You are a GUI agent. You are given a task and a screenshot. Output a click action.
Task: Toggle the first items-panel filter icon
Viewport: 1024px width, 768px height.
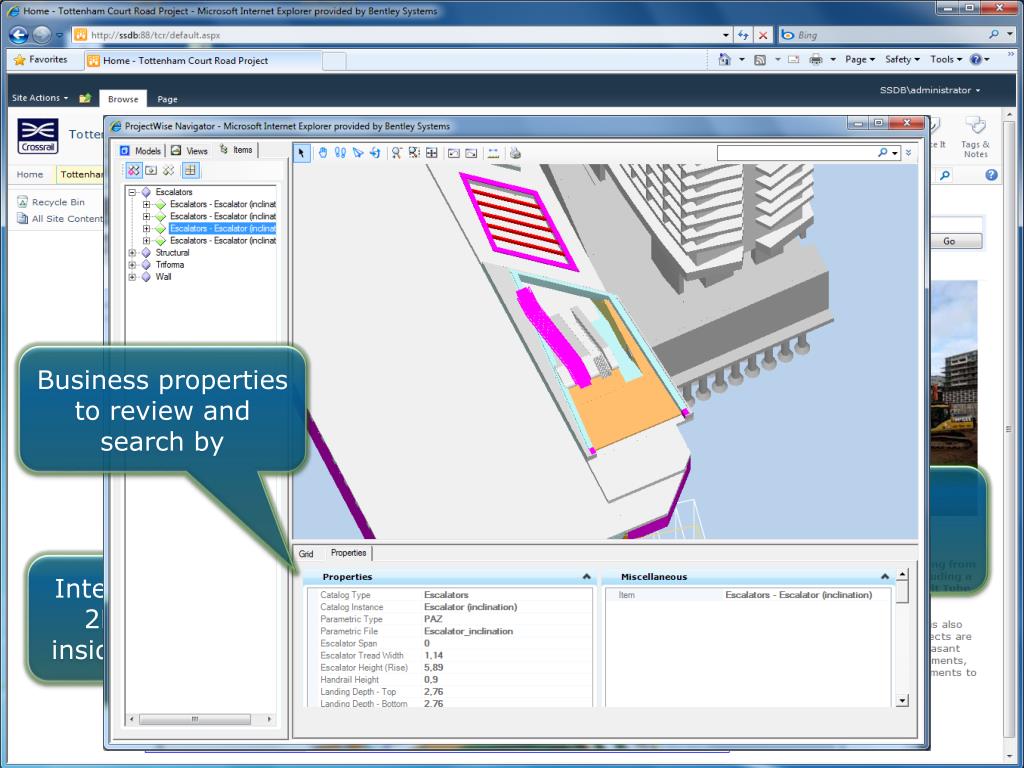(x=134, y=170)
